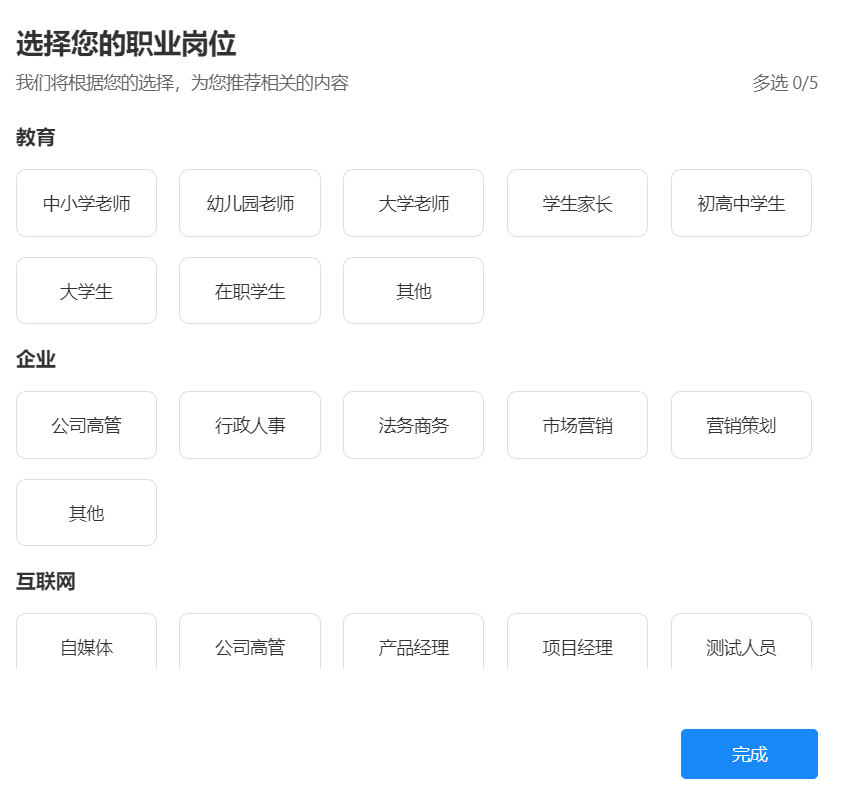The height and width of the screenshot is (805, 857).
Task: Select 大学老师 as your occupation
Action: [x=413, y=203]
